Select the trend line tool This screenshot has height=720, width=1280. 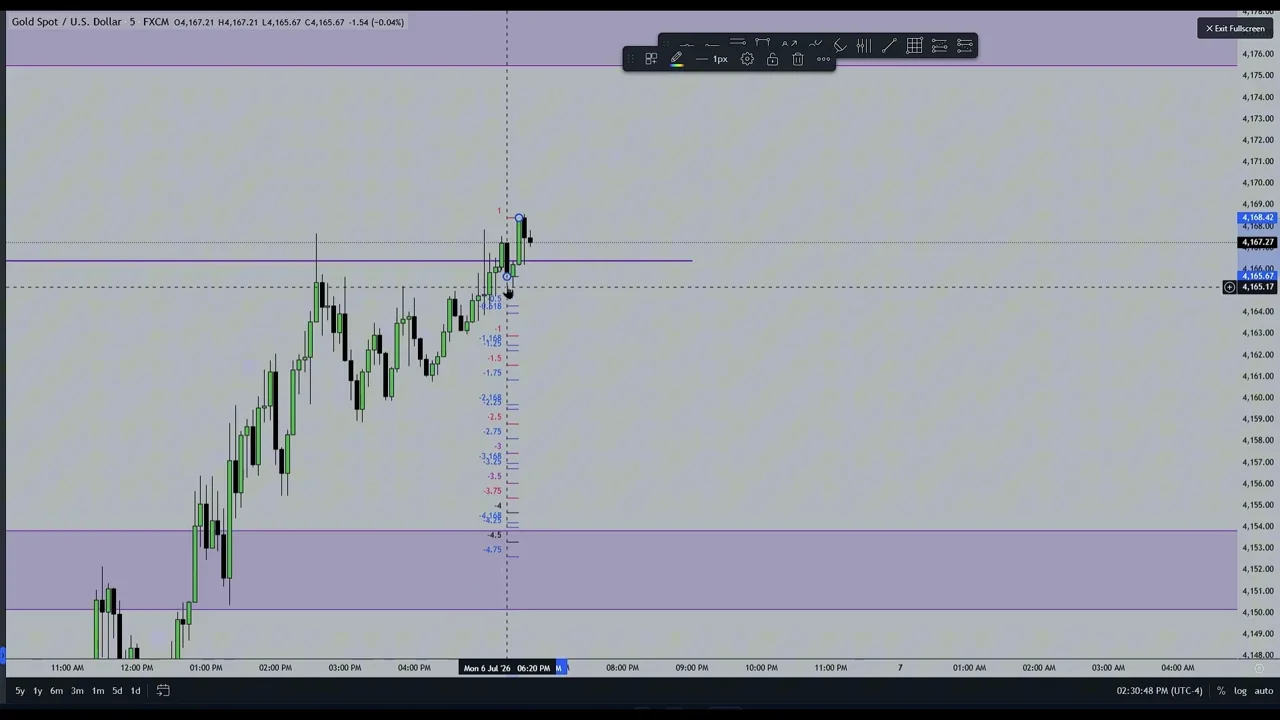point(889,45)
